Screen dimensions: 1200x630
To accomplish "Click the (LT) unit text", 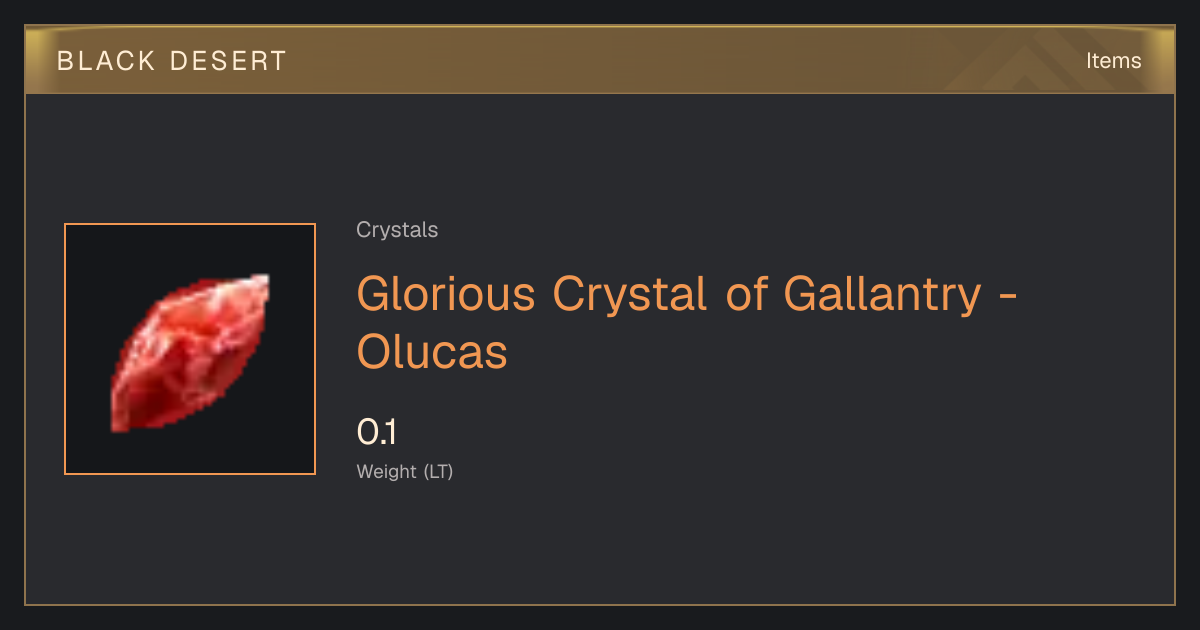I will tap(438, 471).
